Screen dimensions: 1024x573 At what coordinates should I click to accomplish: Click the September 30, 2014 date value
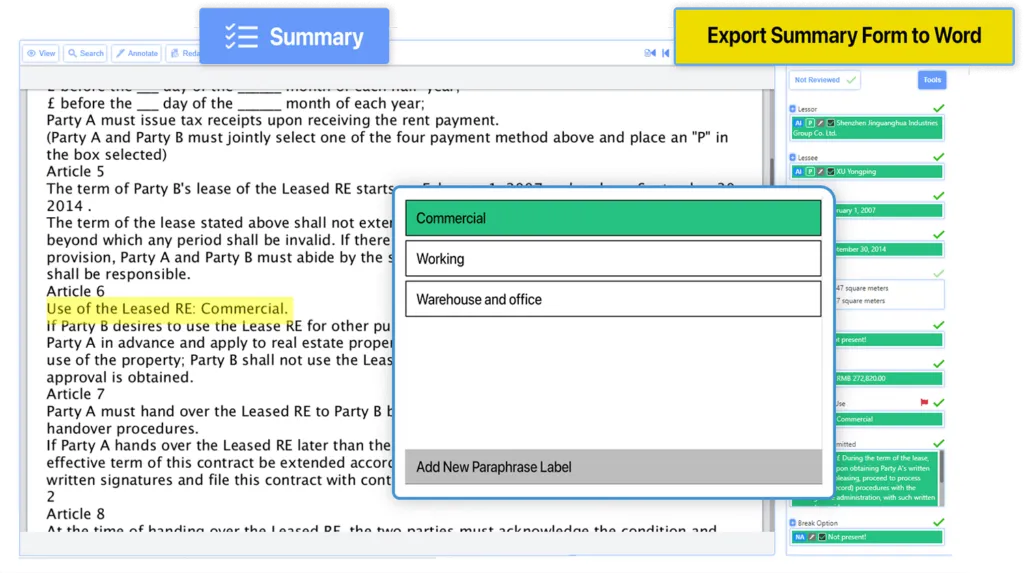[x=889, y=249]
